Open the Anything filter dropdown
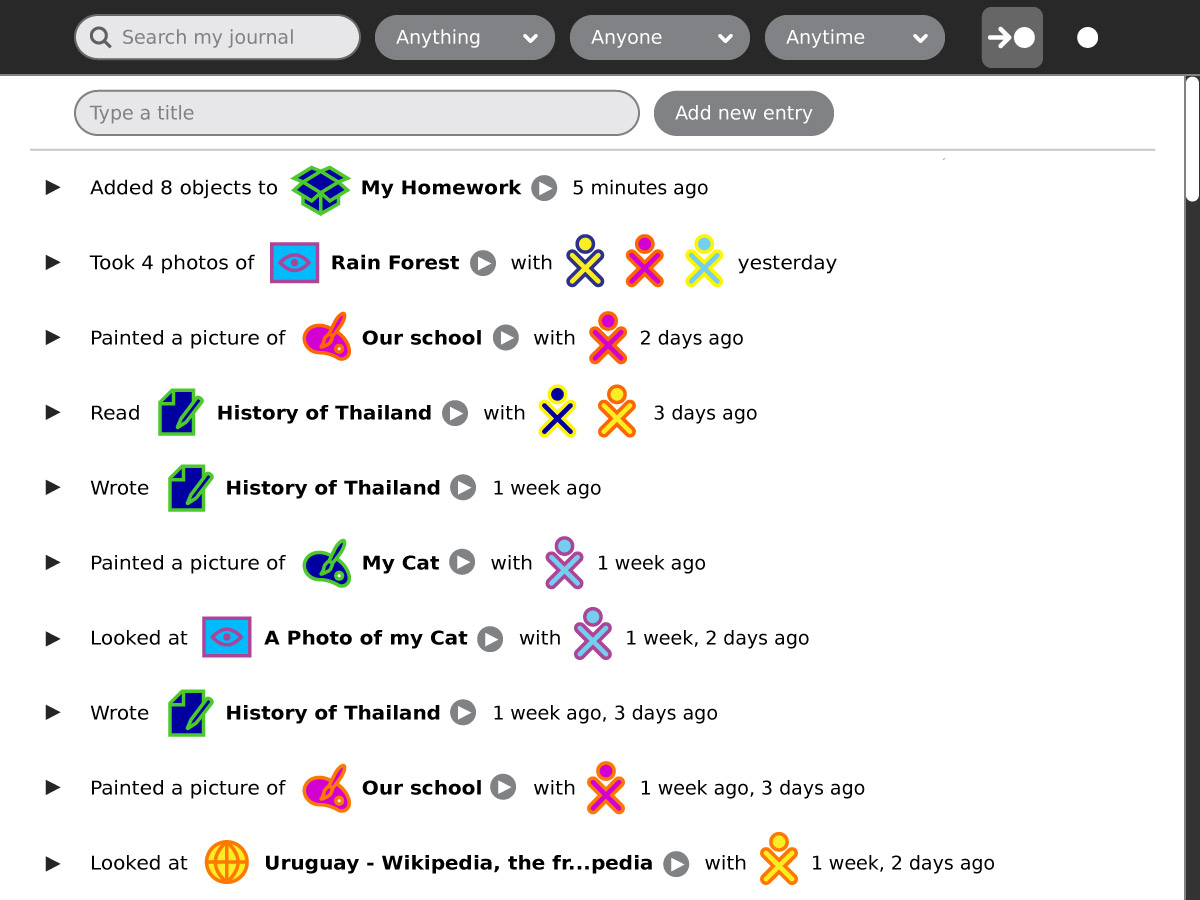 coord(465,38)
